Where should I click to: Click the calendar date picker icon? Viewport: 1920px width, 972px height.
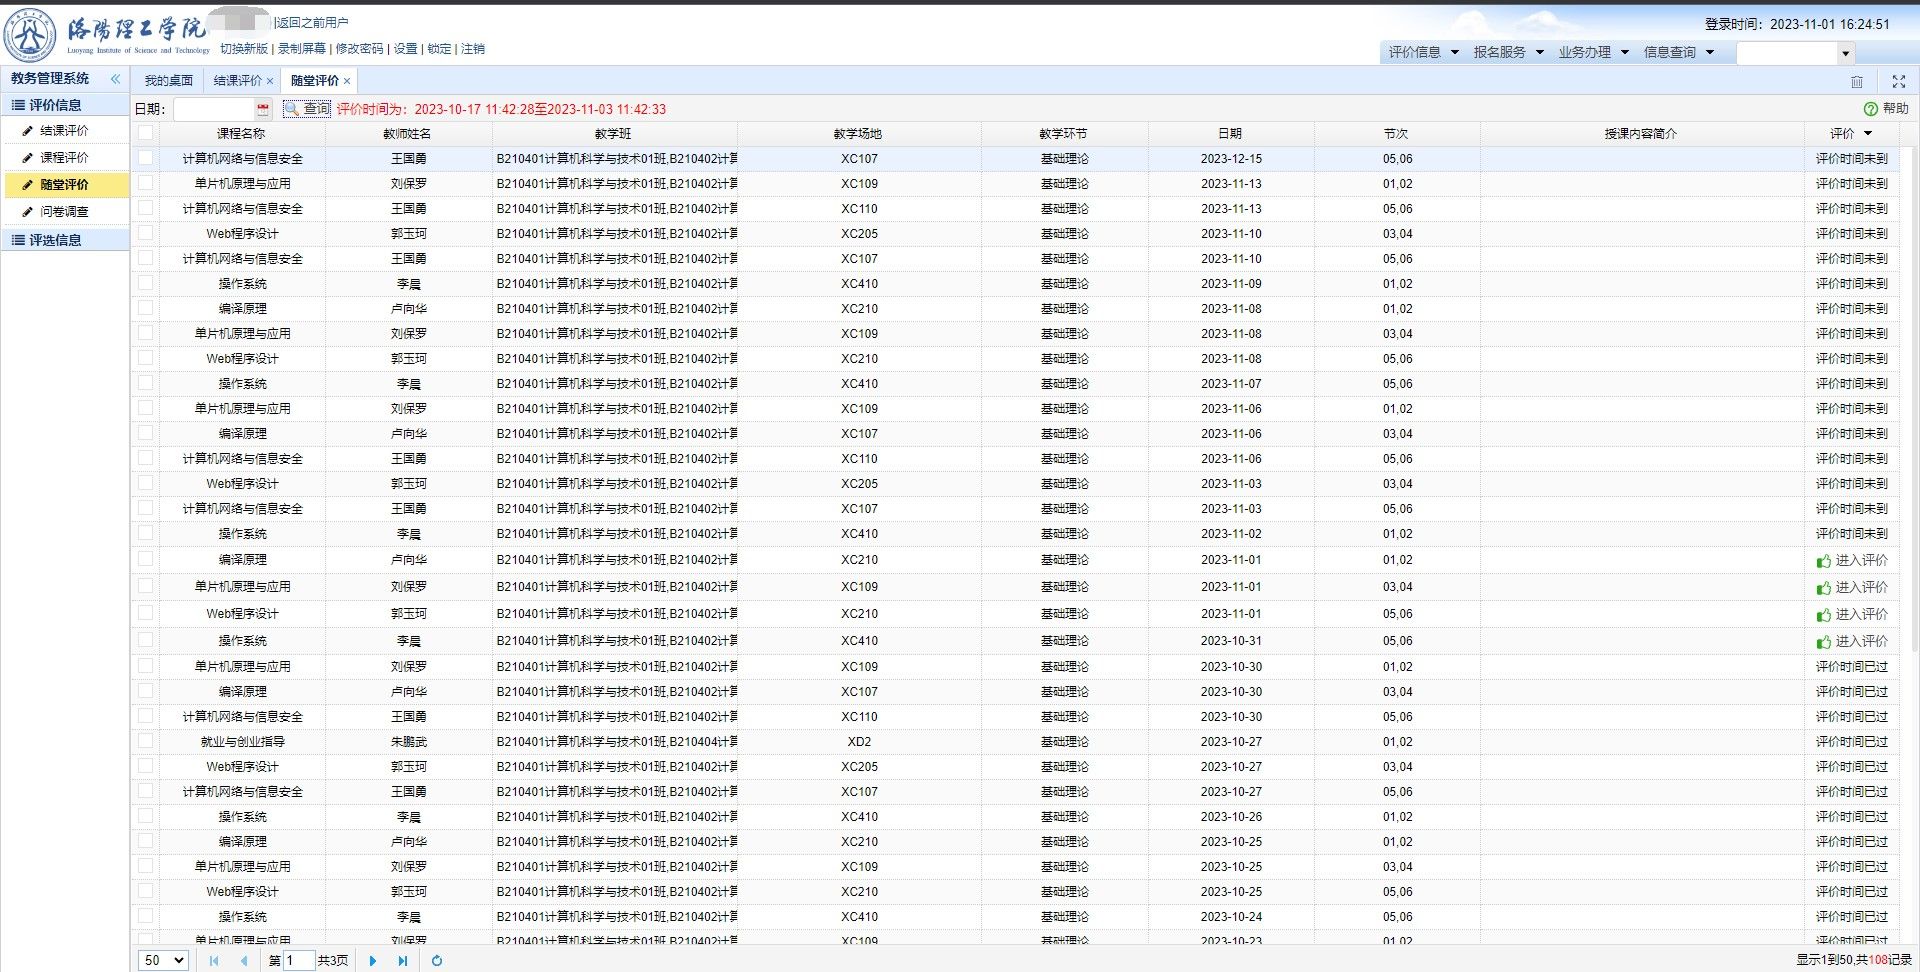263,109
